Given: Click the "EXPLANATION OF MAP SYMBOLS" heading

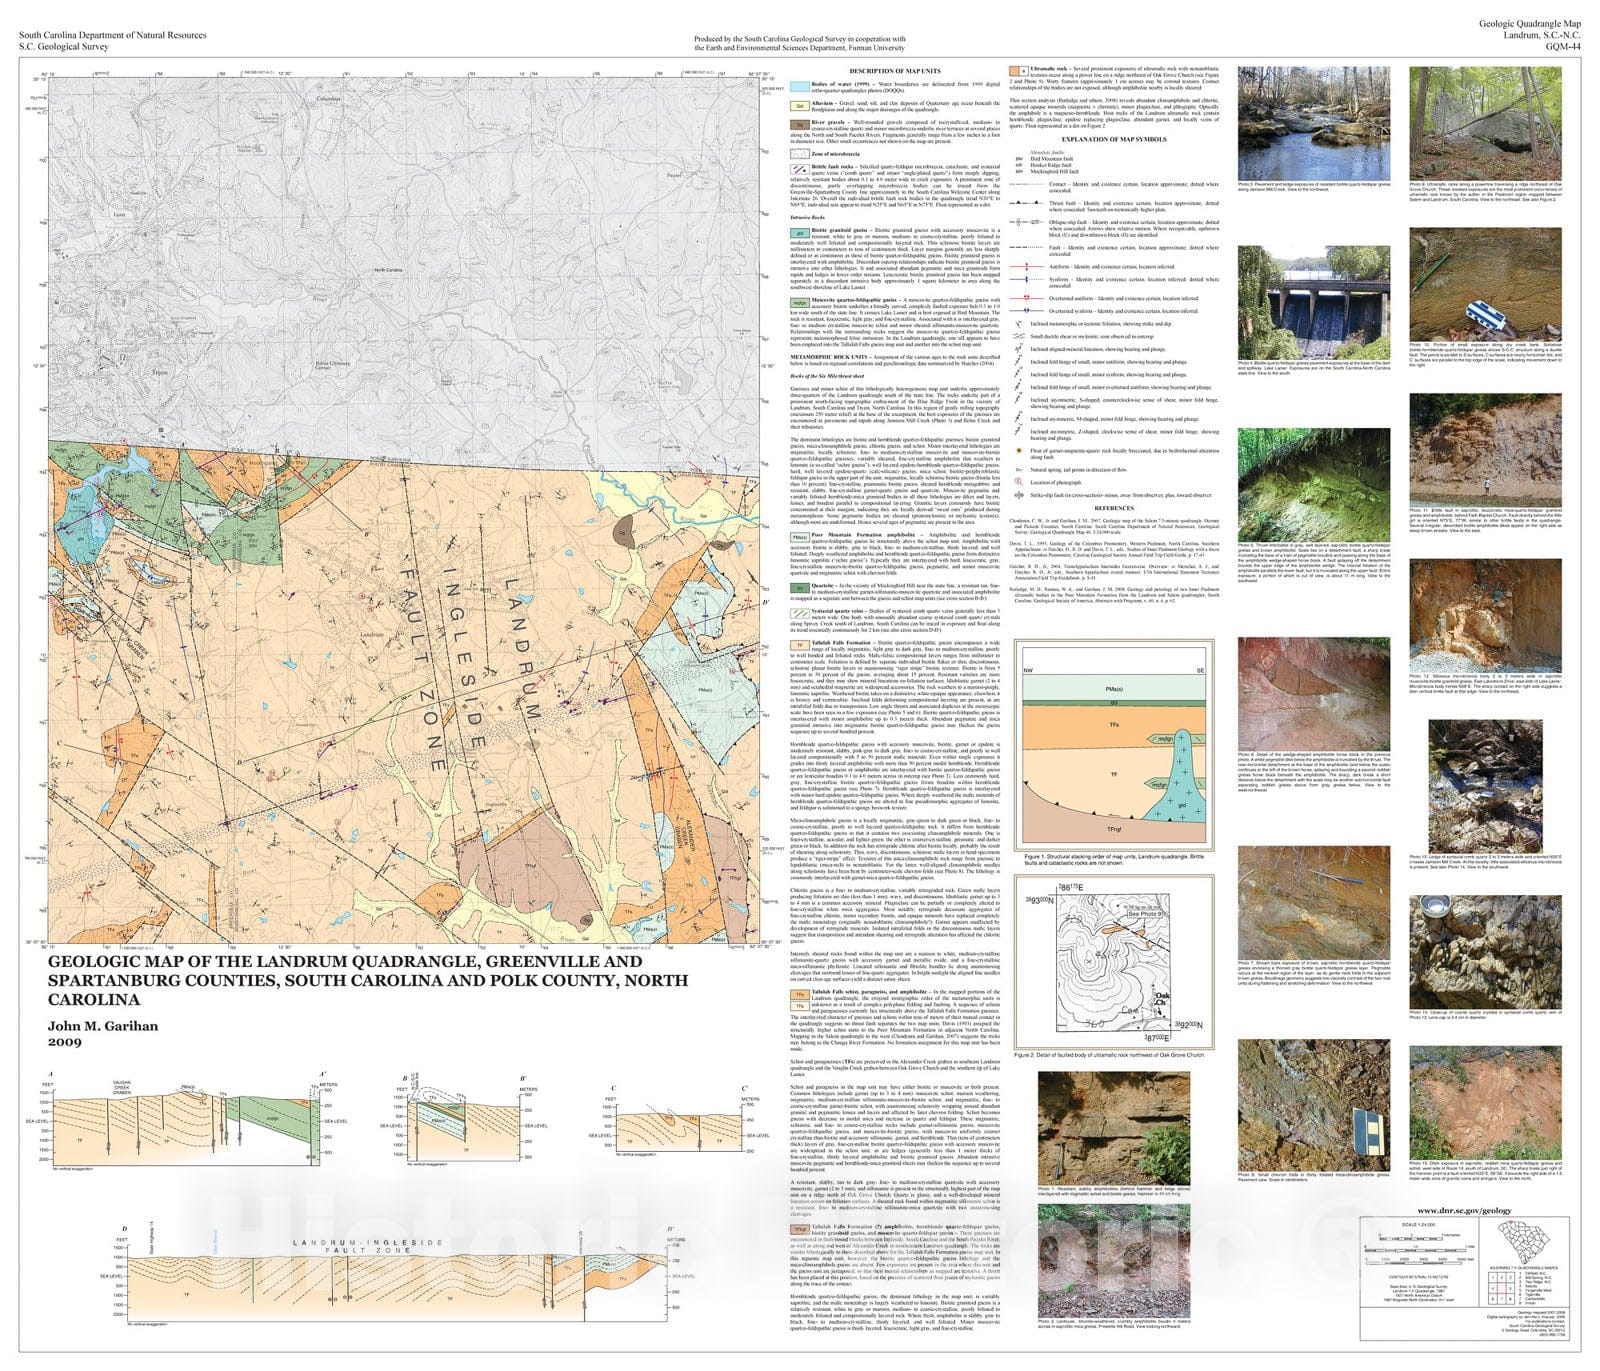Looking at the screenshot, I should point(1116,139).
